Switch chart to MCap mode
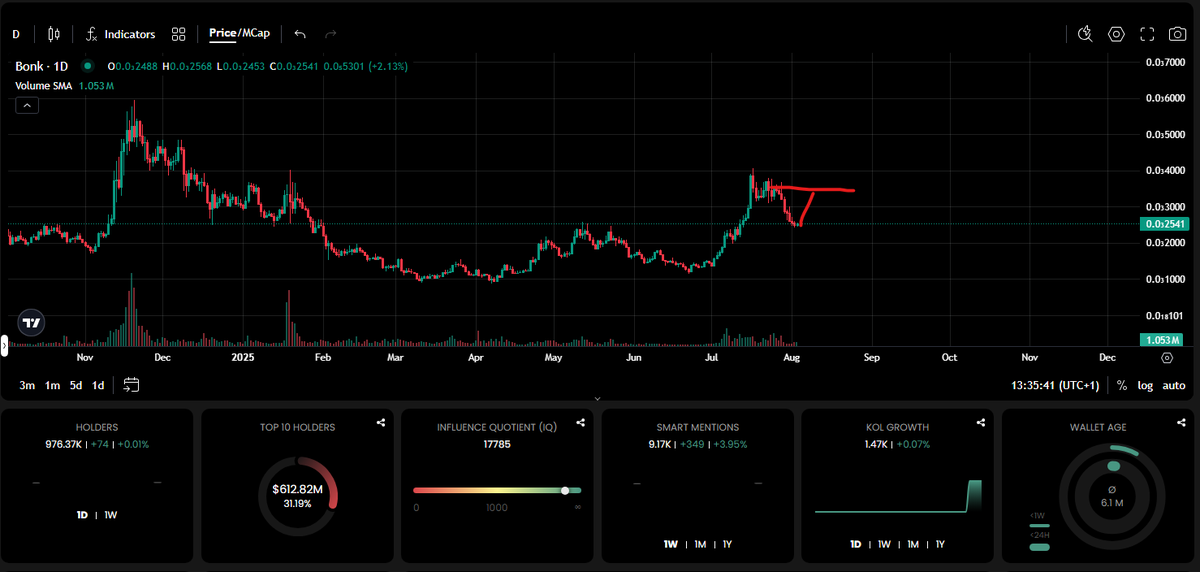 pos(256,33)
